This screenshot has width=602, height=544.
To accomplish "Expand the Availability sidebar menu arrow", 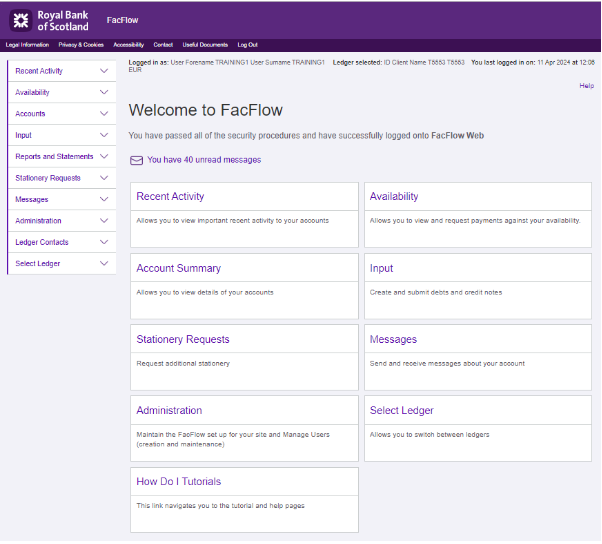I will pyautogui.click(x=104, y=92).
